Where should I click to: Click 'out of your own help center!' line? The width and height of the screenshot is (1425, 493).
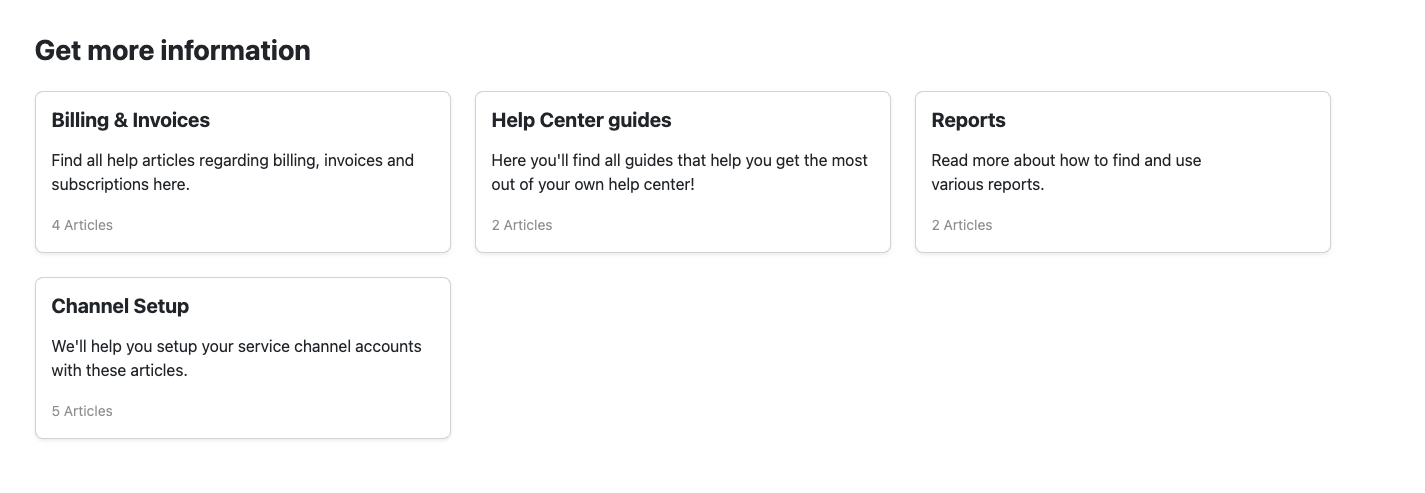point(592,184)
